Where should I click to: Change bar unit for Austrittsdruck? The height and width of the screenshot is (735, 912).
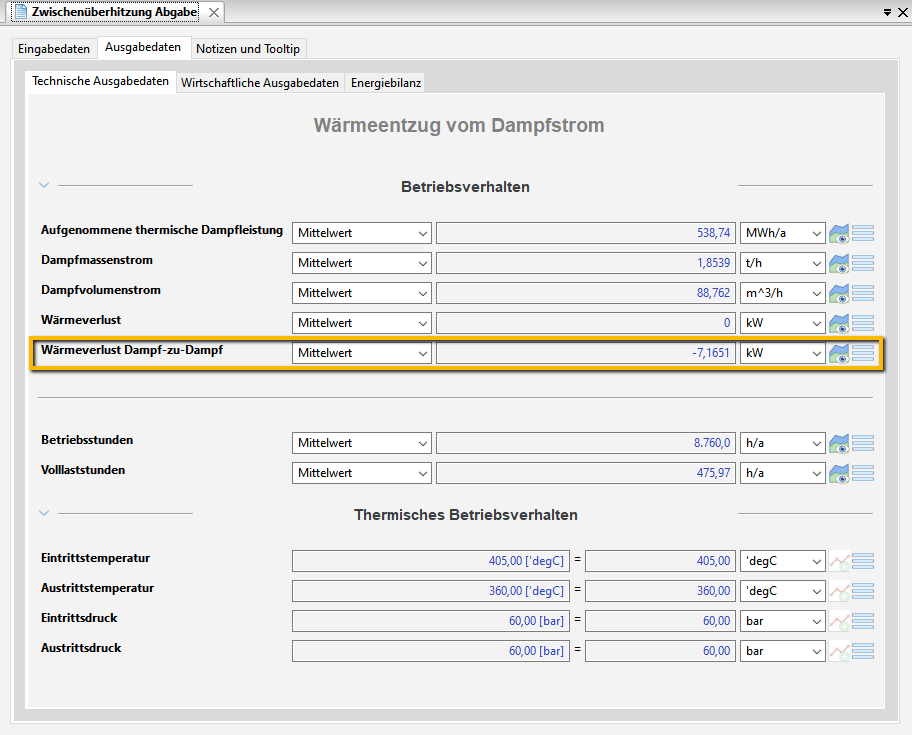(783, 651)
